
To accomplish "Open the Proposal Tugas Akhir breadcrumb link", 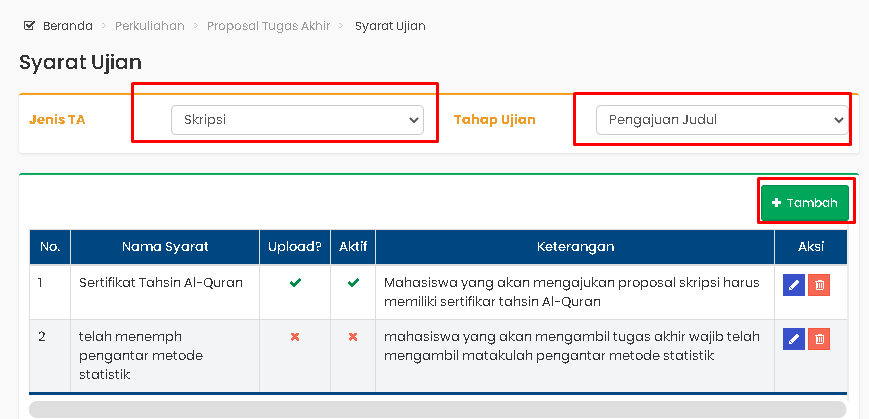I will 268,26.
